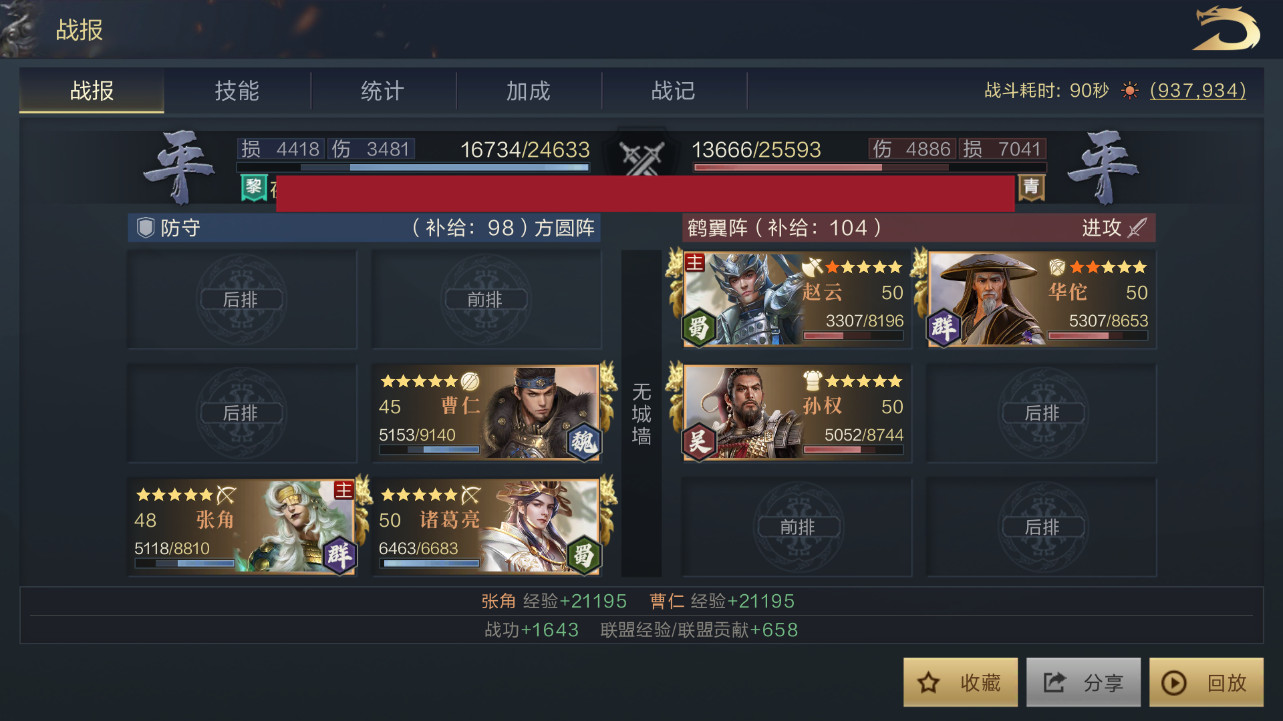
Task: Click the 收藏 favorite button
Action: pos(961,683)
